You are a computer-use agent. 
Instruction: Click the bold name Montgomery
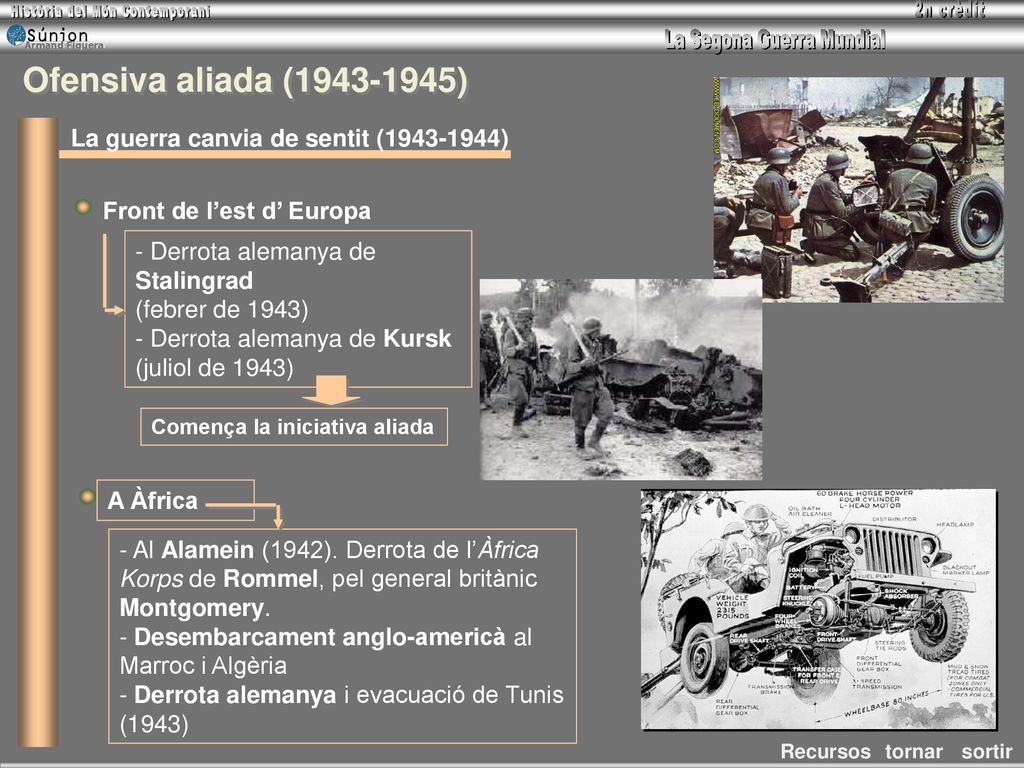[192, 608]
